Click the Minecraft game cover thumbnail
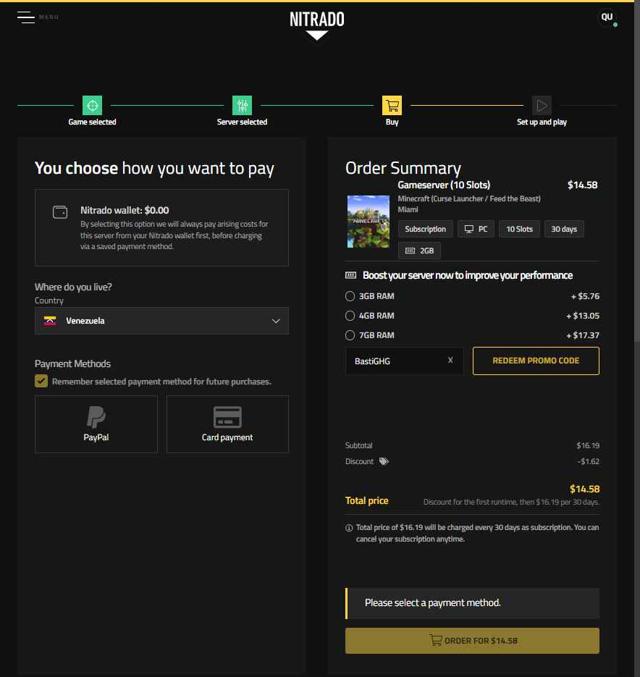Screen dimensions: 640x677 [x=368, y=221]
